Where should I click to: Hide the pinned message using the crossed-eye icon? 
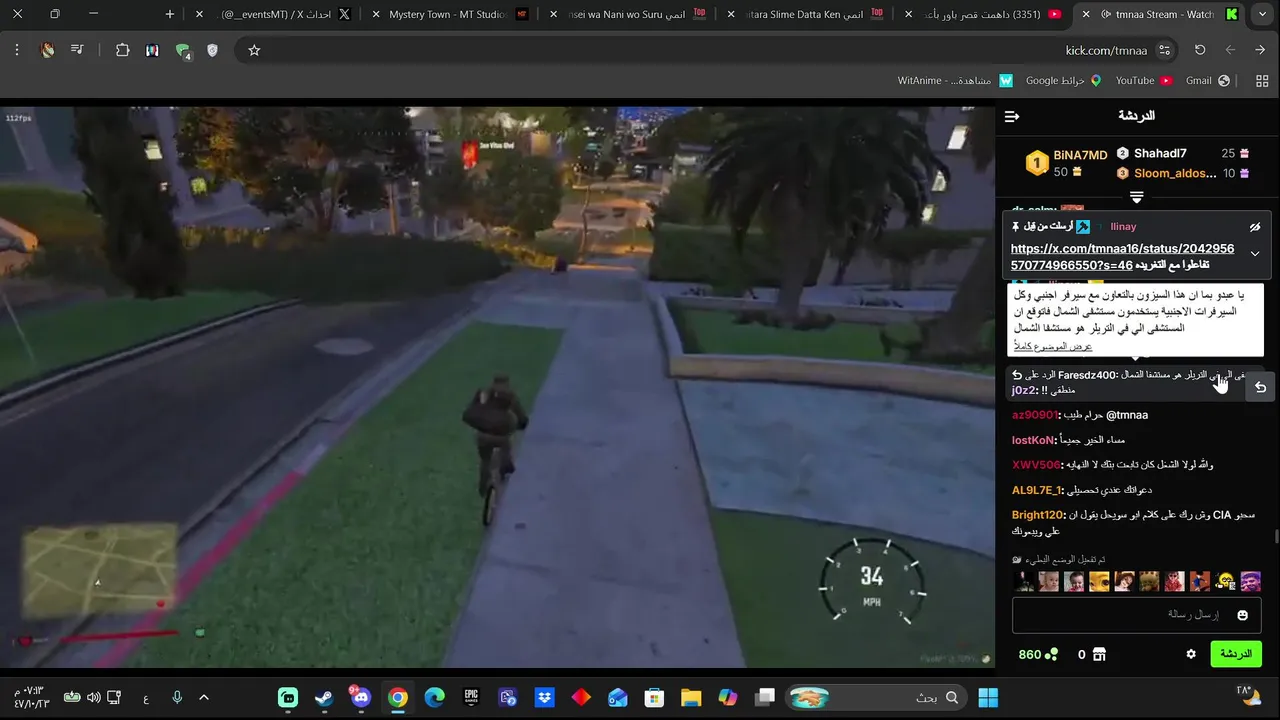coord(1255,227)
